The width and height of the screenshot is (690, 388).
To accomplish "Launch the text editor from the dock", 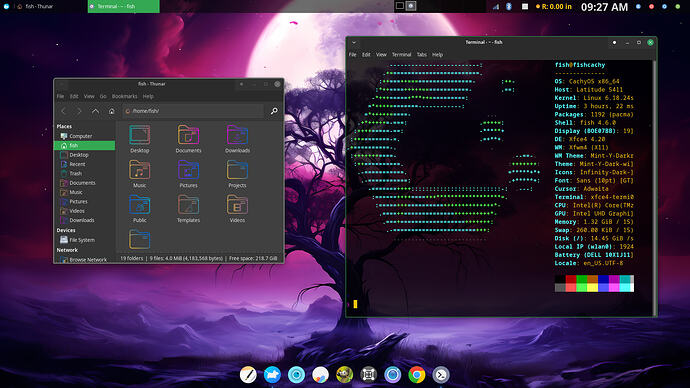I will (248, 375).
